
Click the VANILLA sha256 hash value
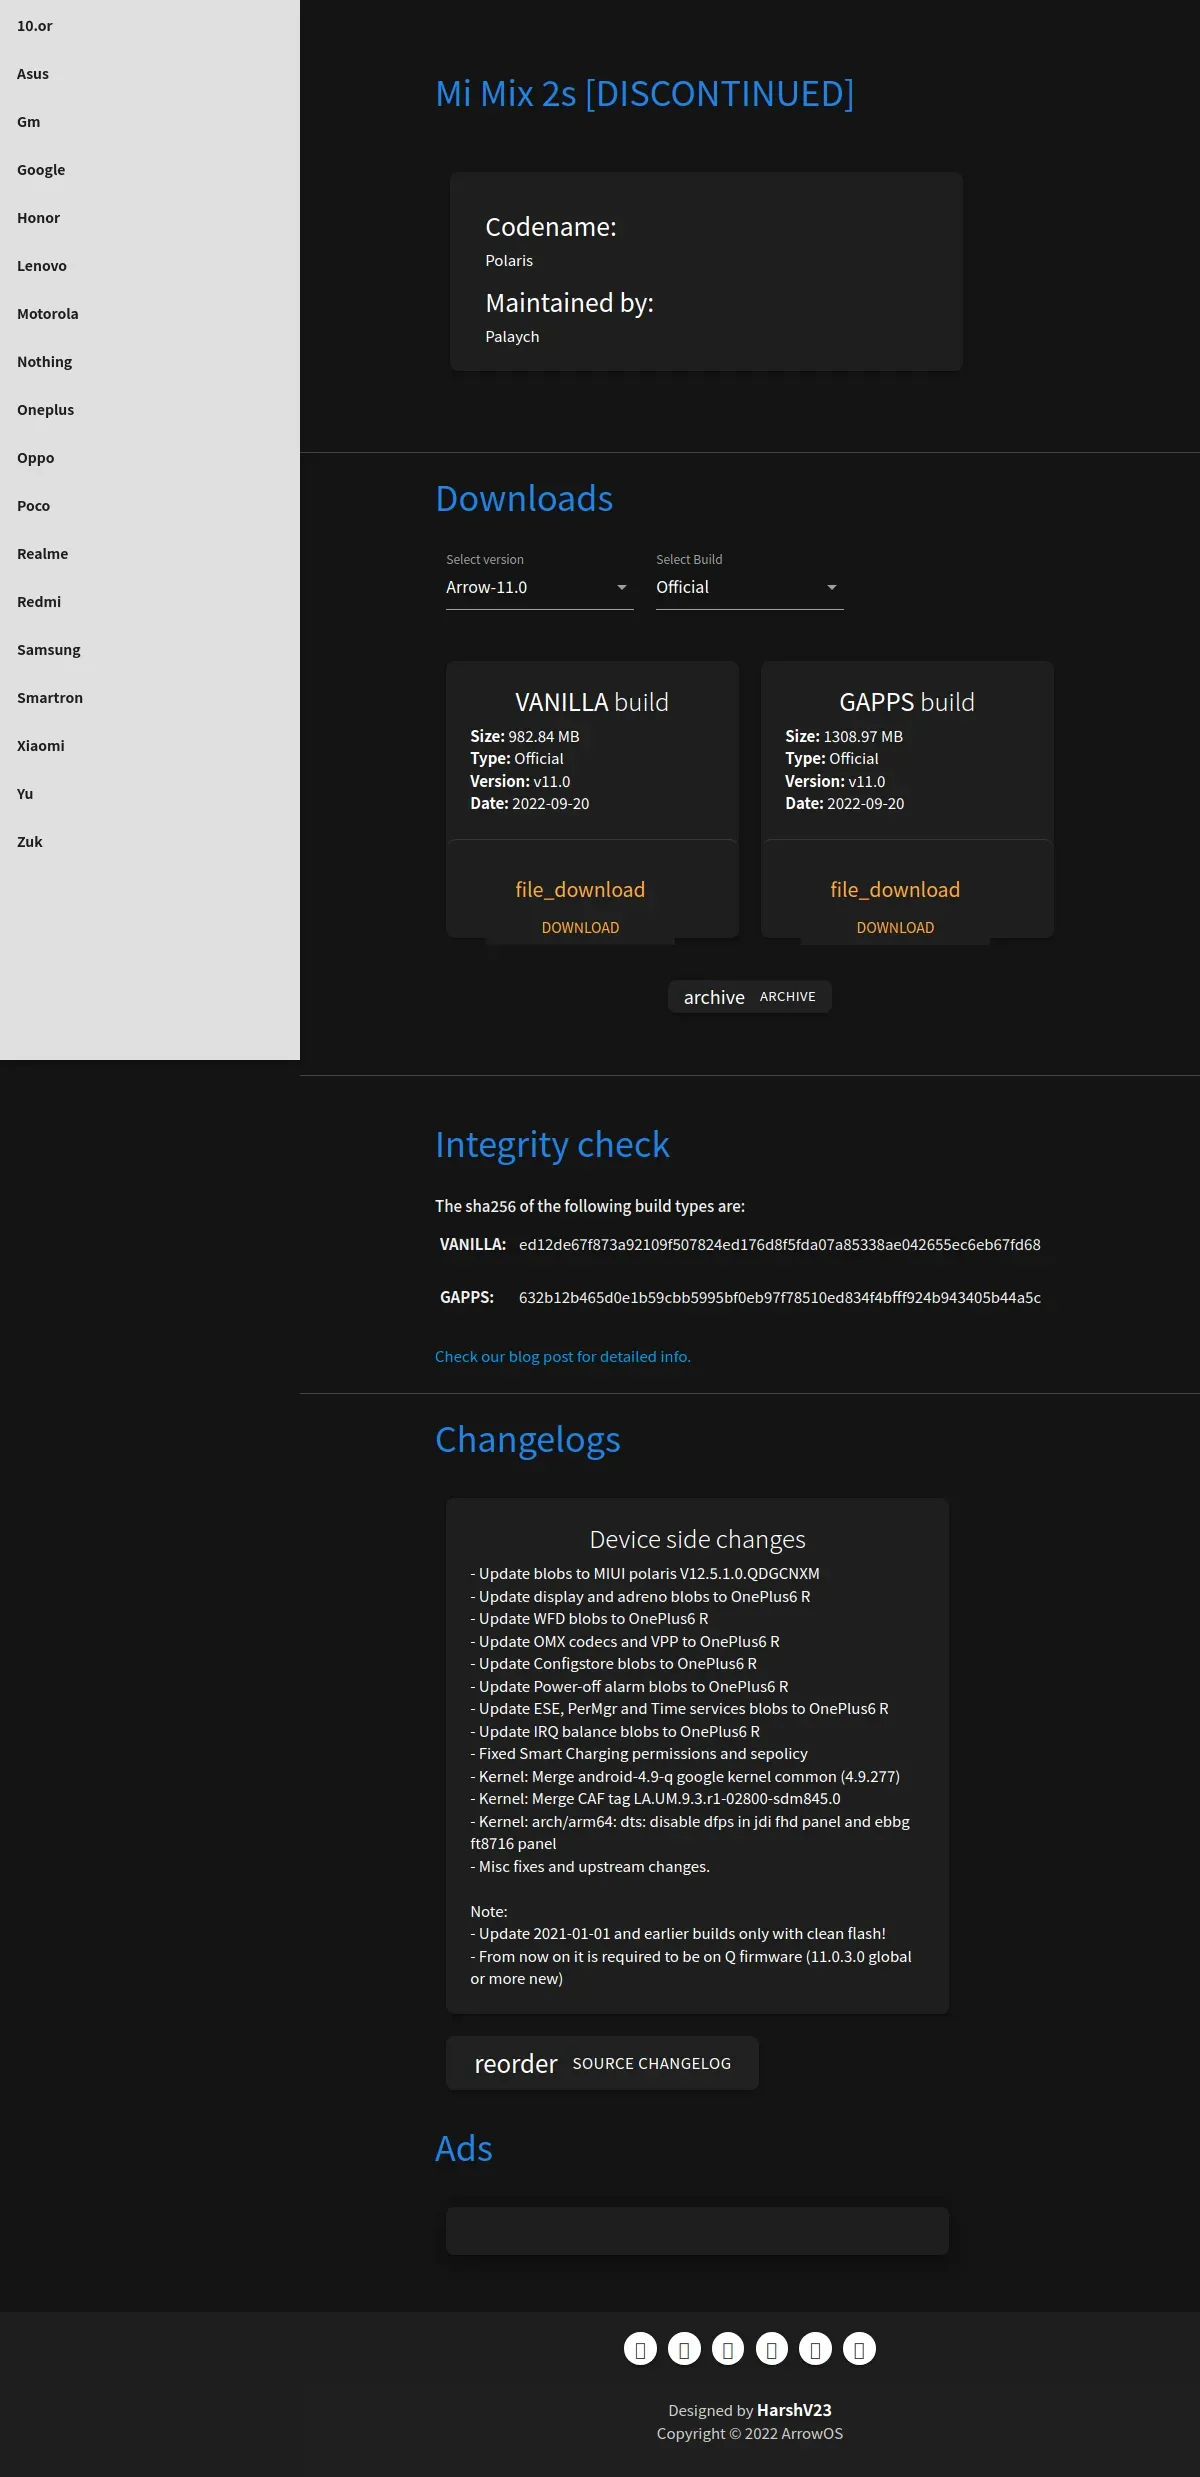[780, 1245]
